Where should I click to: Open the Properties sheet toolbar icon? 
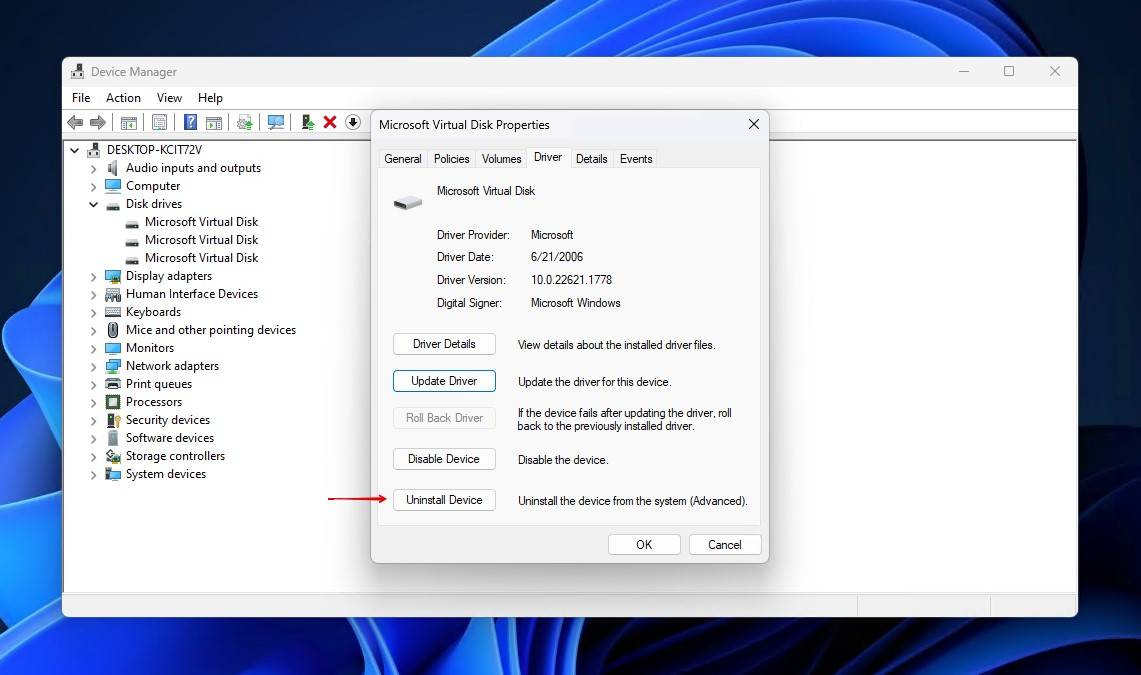159,122
